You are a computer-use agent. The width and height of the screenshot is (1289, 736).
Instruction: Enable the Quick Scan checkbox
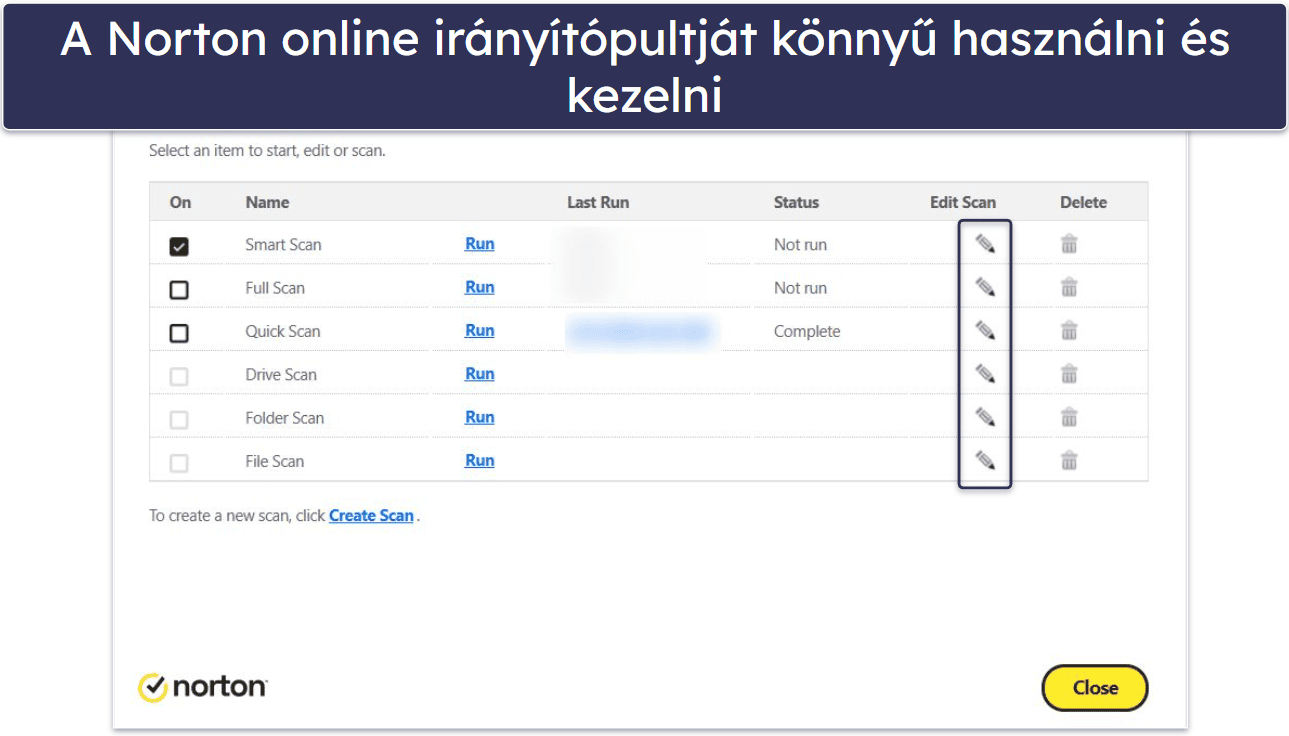coord(179,333)
